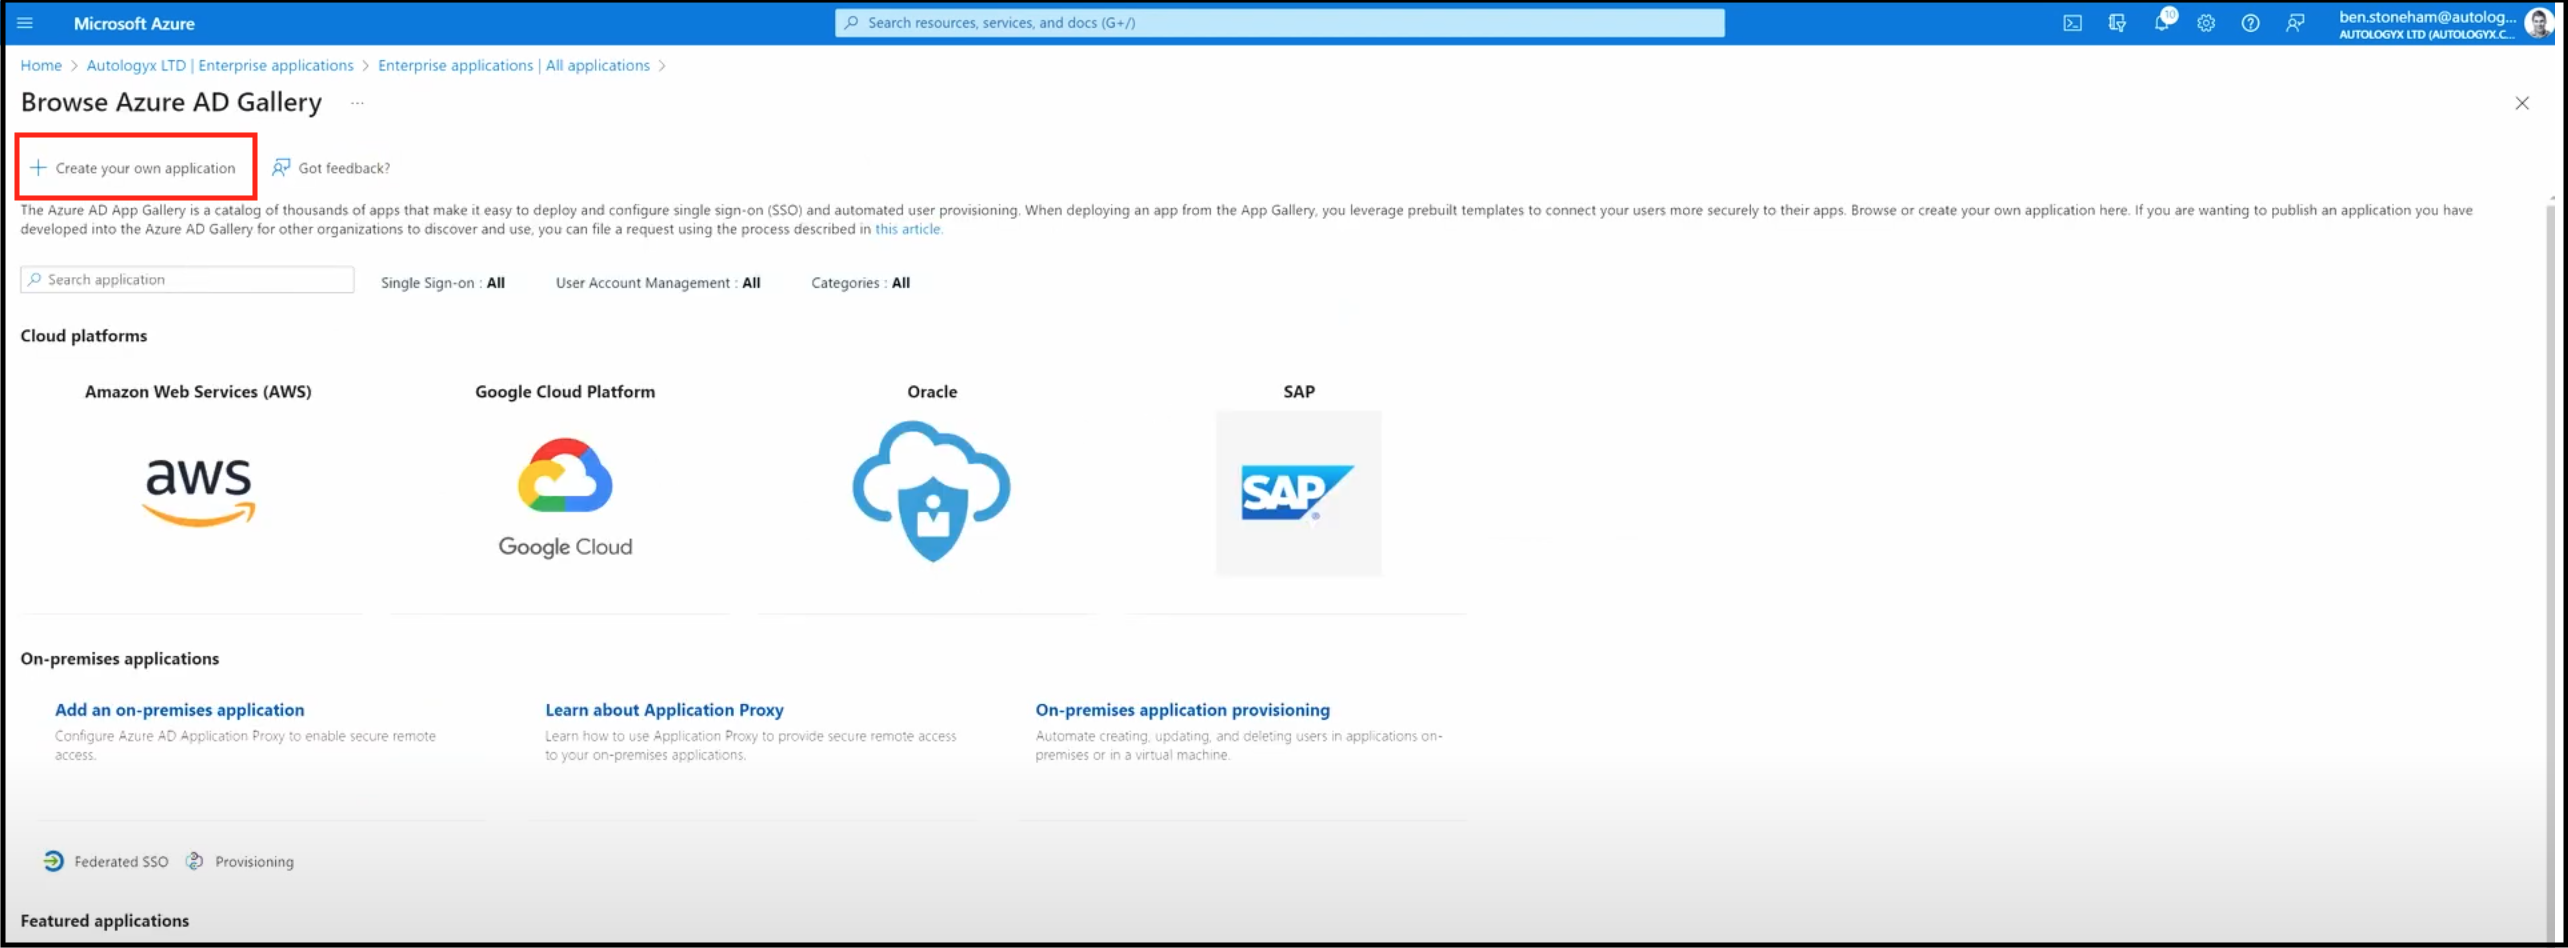The height and width of the screenshot is (948, 2568).
Task: Open Add an on-premises application
Action: tap(180, 710)
